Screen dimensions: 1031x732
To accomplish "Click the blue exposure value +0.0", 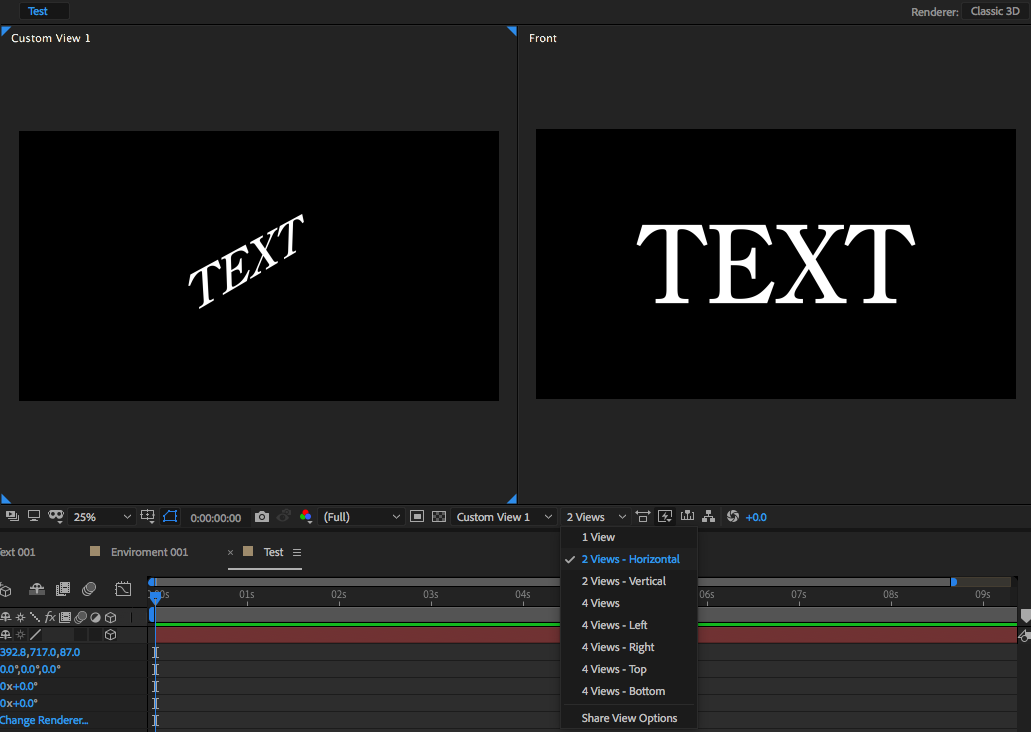I will point(756,517).
